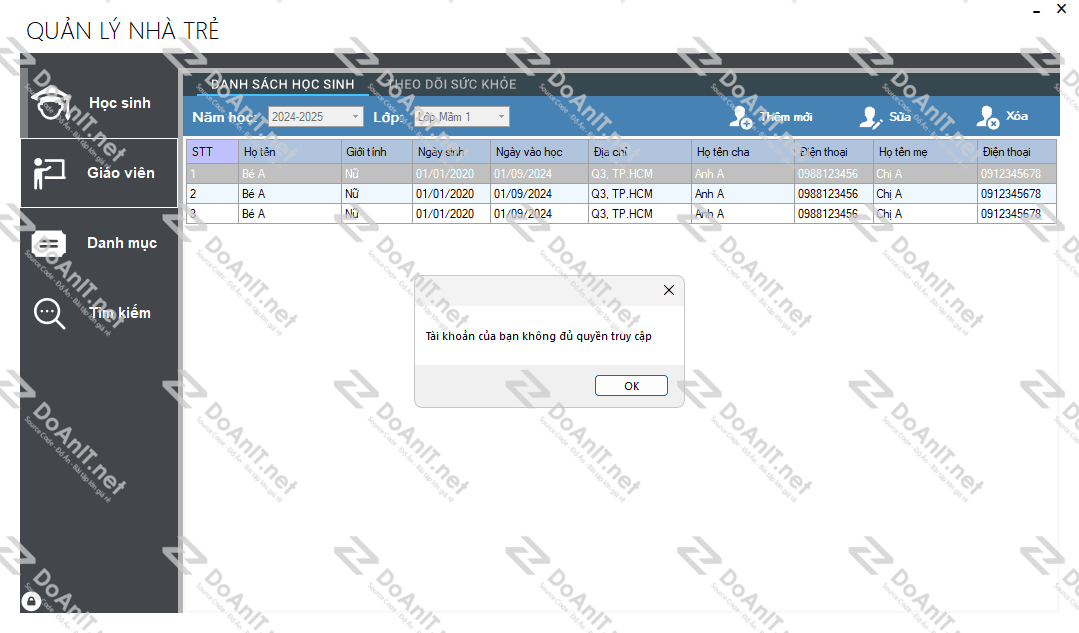This screenshot has width=1079, height=633.
Task: Select Bé A in row 2
Action: pyautogui.click(x=289, y=194)
